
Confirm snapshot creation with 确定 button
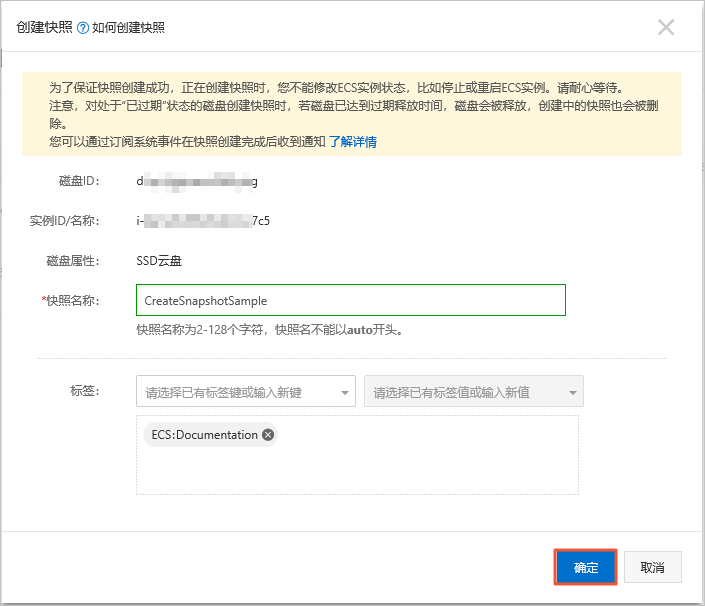585,567
